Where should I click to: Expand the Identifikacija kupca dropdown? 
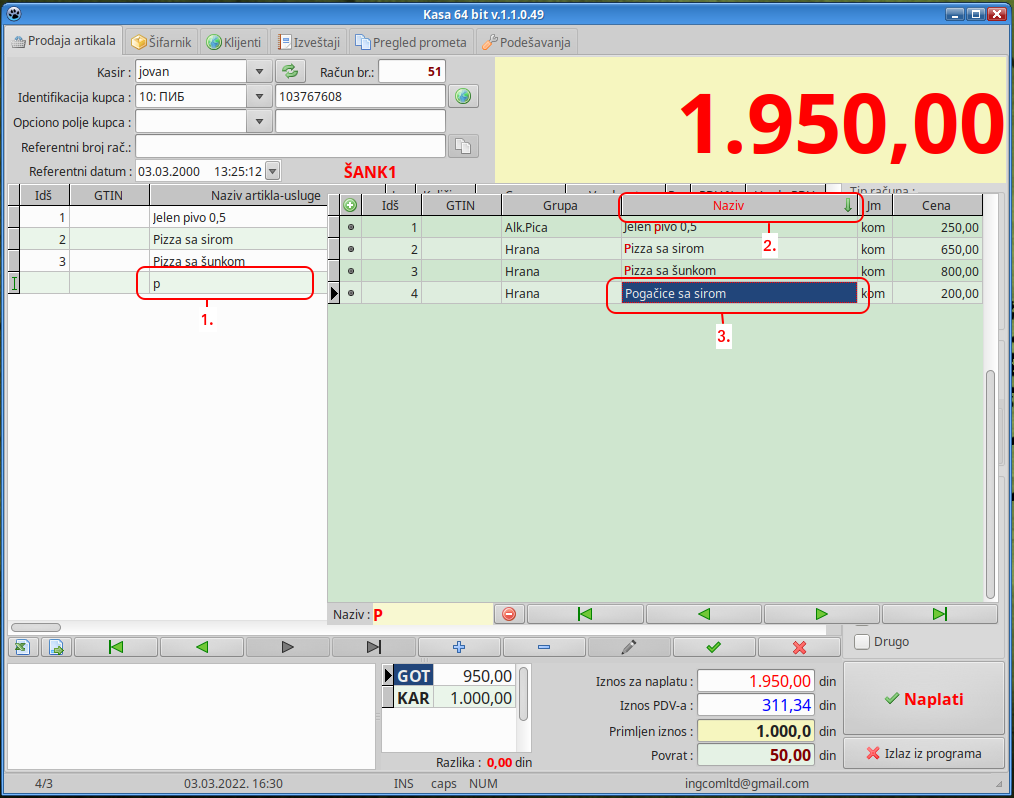259,96
